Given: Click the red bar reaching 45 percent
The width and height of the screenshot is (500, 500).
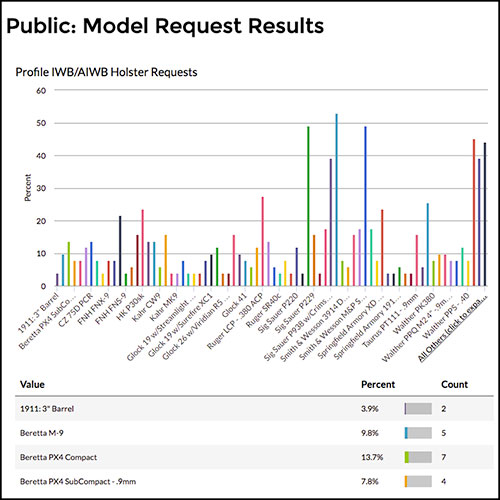Looking at the screenshot, I should (x=474, y=213).
